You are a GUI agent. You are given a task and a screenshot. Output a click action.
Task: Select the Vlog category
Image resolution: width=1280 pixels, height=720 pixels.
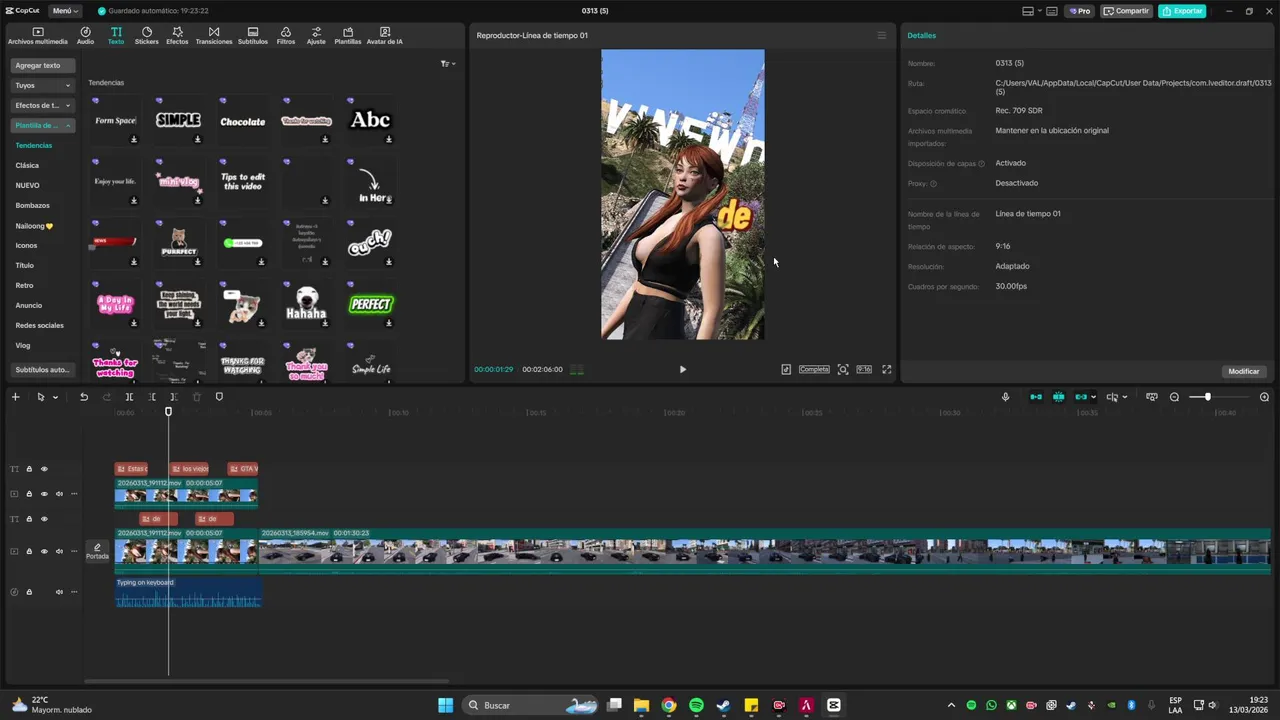coord(23,346)
